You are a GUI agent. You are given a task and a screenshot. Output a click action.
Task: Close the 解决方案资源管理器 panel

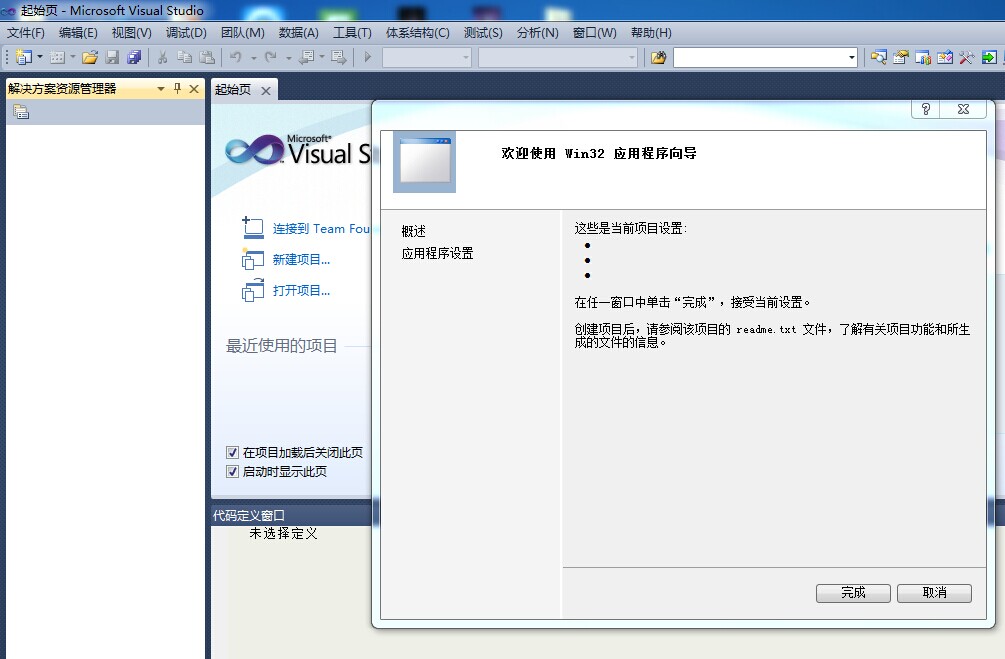(194, 89)
